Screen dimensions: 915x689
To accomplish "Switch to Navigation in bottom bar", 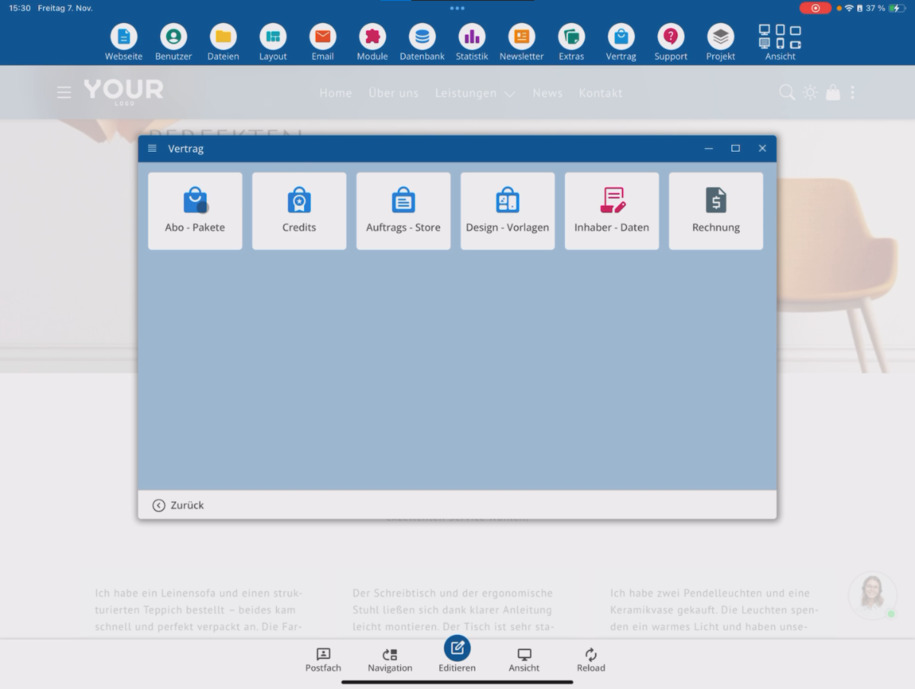I will [x=390, y=660].
